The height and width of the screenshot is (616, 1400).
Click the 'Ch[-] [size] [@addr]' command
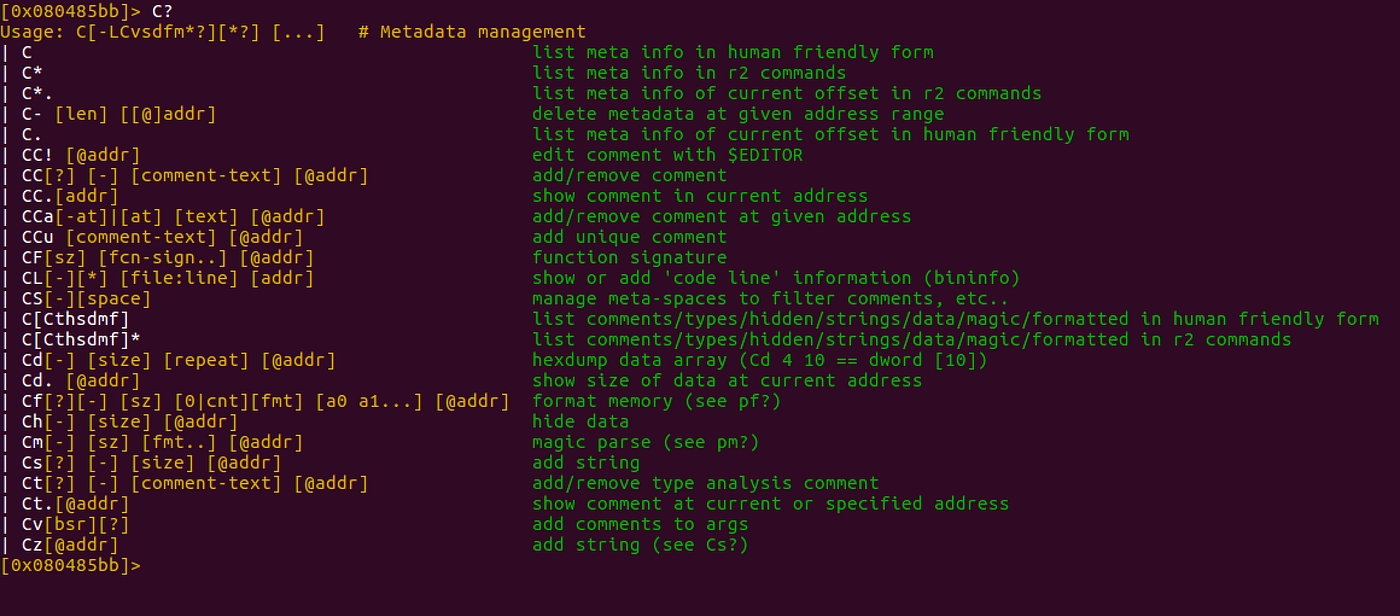click(130, 422)
